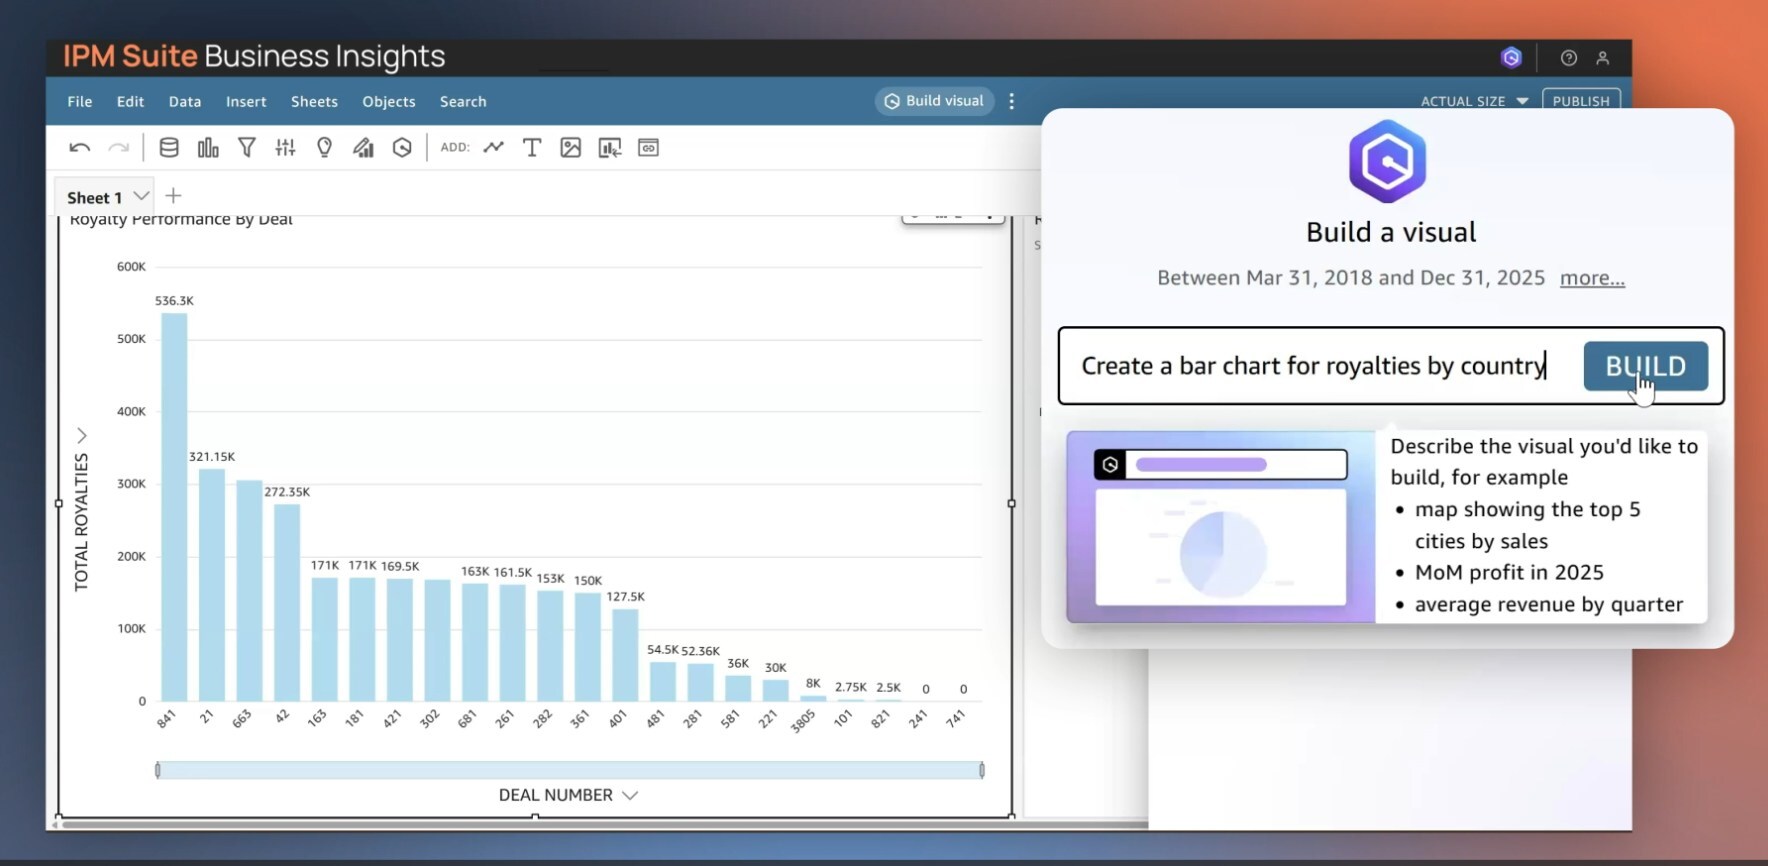The image size is (1768, 866).
Task: Click the 536.3K data label
Action: point(174,301)
